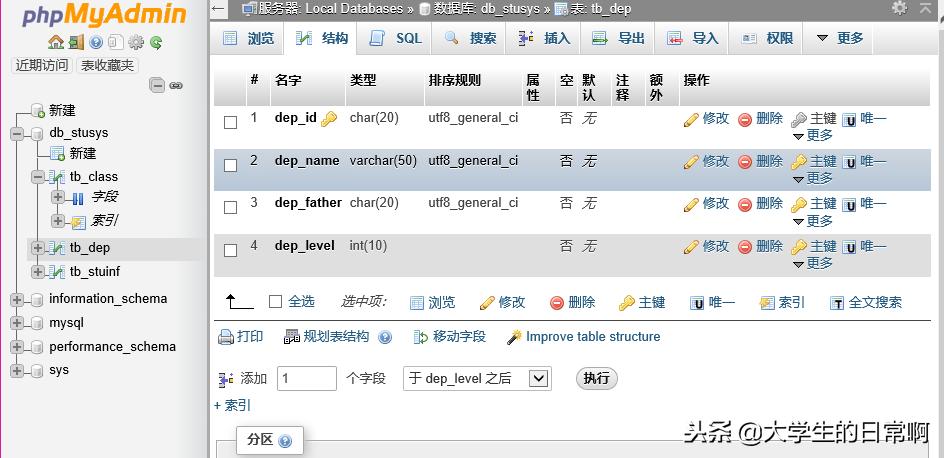The image size is (944, 458).
Task: Open the top 更多 tab menu
Action: tap(839, 39)
